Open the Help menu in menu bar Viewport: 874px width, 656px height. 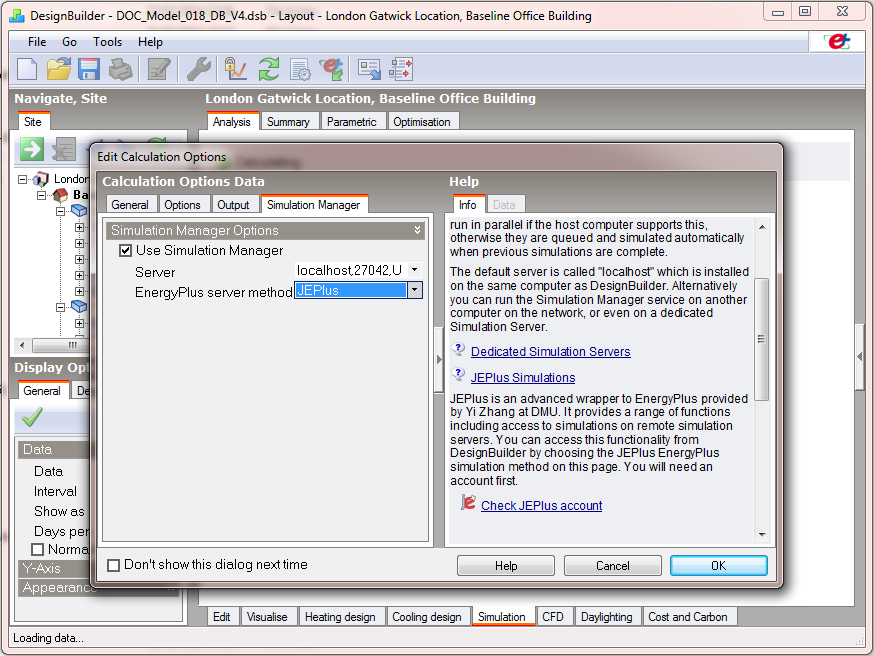coord(150,42)
